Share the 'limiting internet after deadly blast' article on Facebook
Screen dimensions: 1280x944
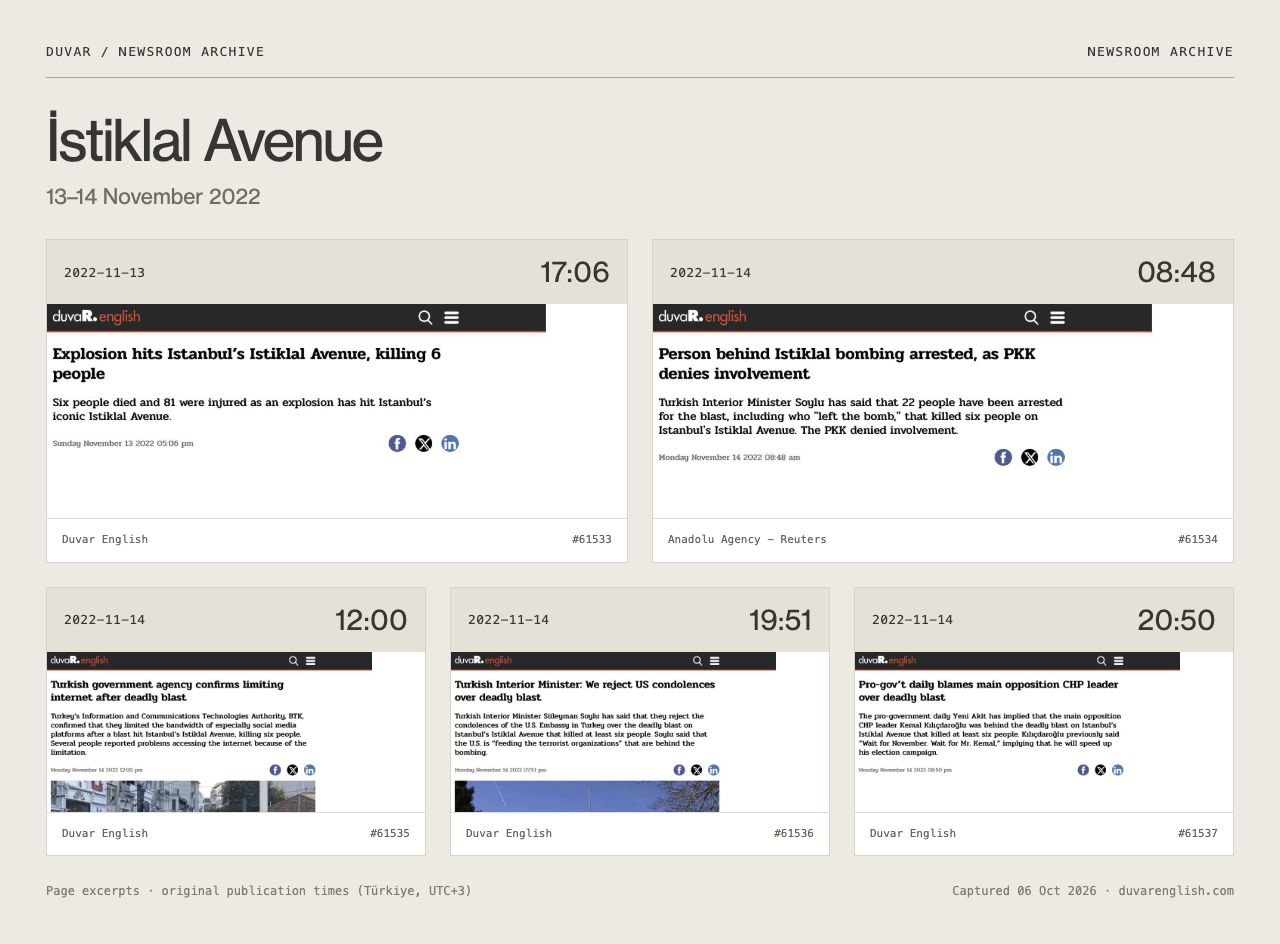coord(275,770)
